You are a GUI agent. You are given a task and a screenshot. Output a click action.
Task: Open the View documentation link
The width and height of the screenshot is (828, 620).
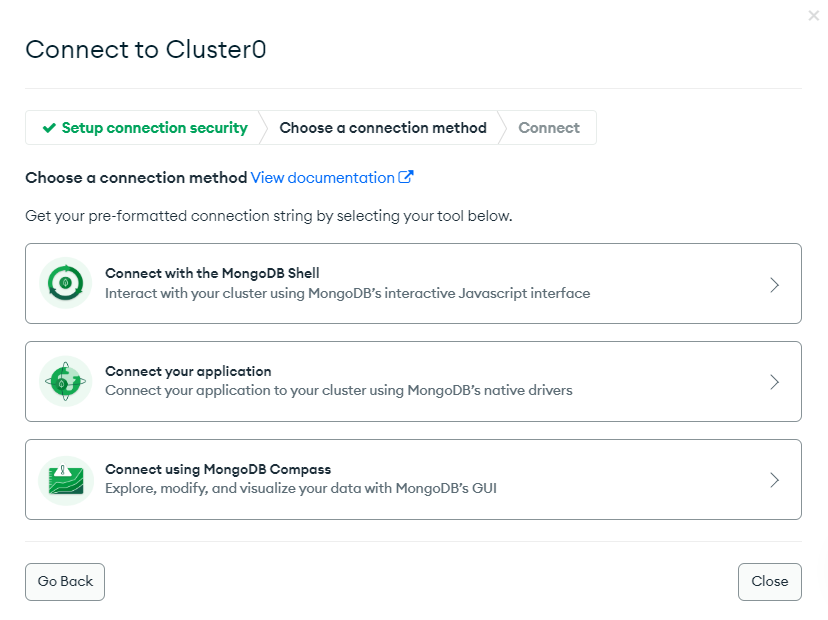(x=322, y=178)
